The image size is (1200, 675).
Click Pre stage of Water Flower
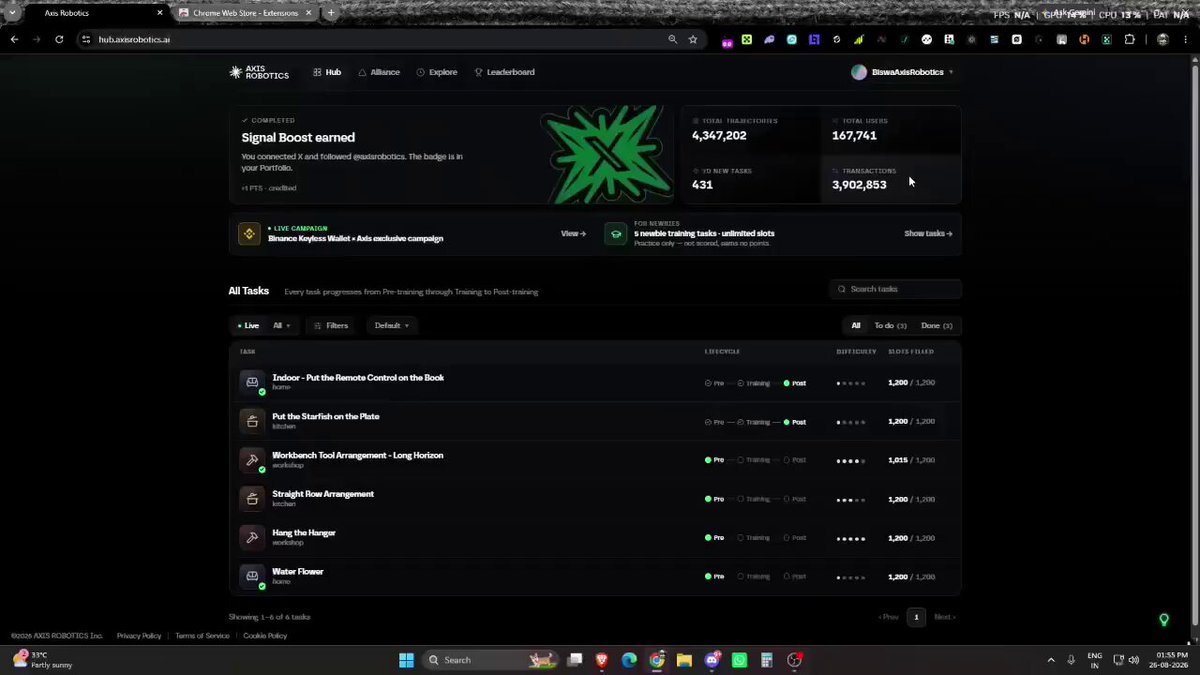pyautogui.click(x=714, y=577)
